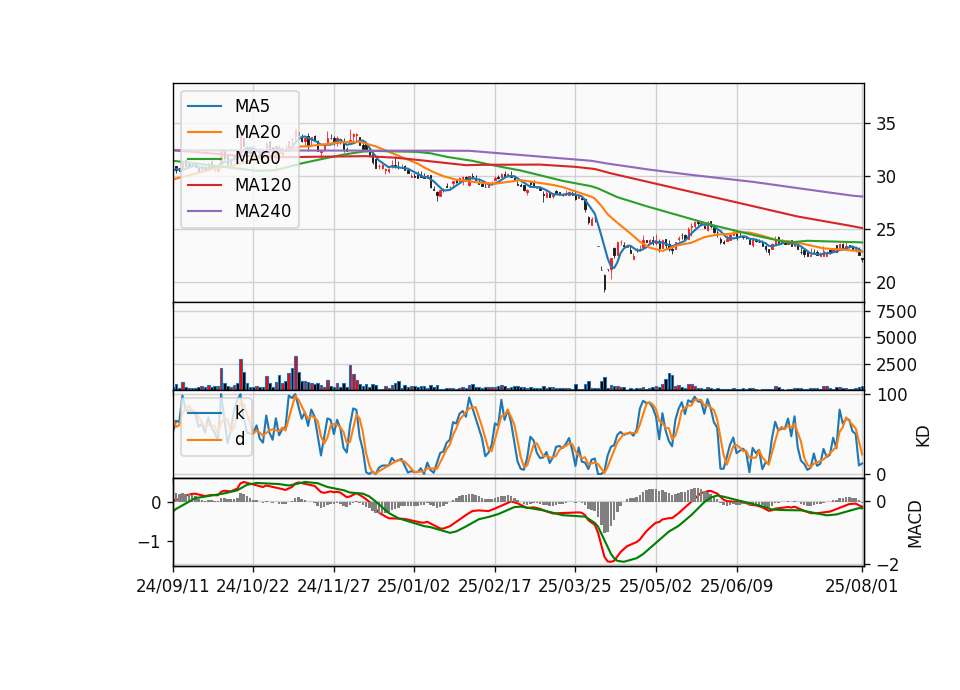Click the 24/10/22 date axis label
The height and width of the screenshot is (690, 960).
pos(253,586)
